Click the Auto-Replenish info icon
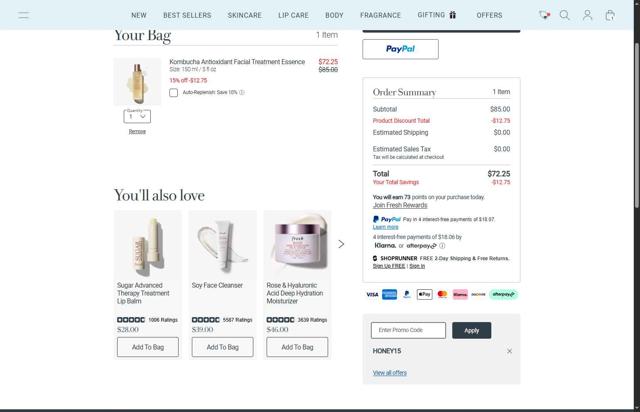 click(x=242, y=92)
